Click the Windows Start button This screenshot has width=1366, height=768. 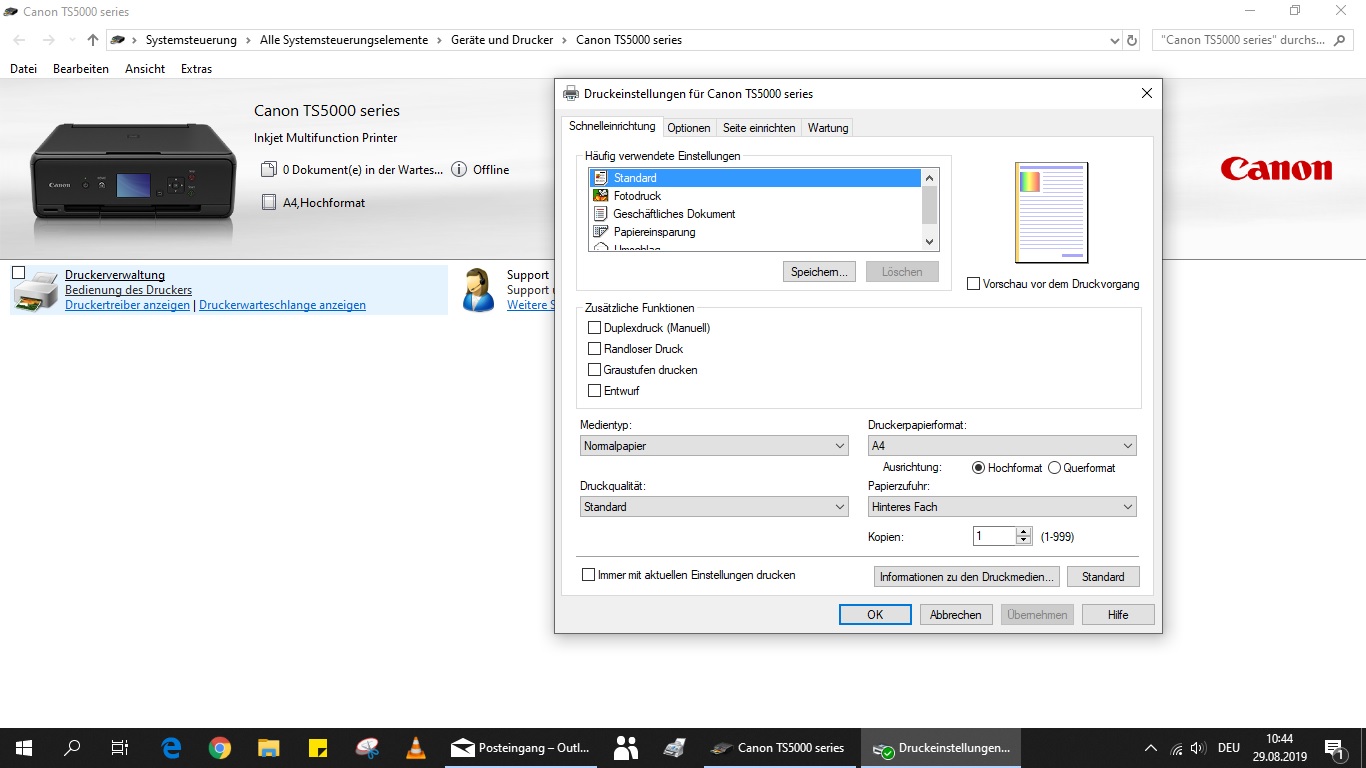point(24,748)
